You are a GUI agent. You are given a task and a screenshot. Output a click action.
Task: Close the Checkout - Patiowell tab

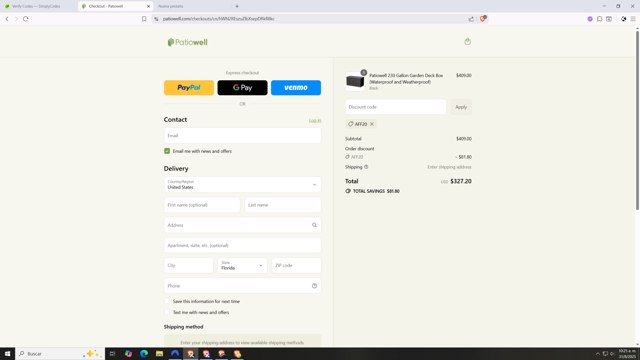148,6
